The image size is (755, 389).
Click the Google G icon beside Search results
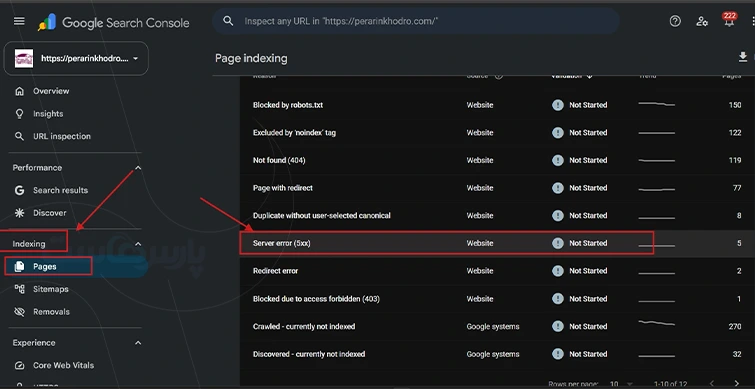tap(19, 190)
